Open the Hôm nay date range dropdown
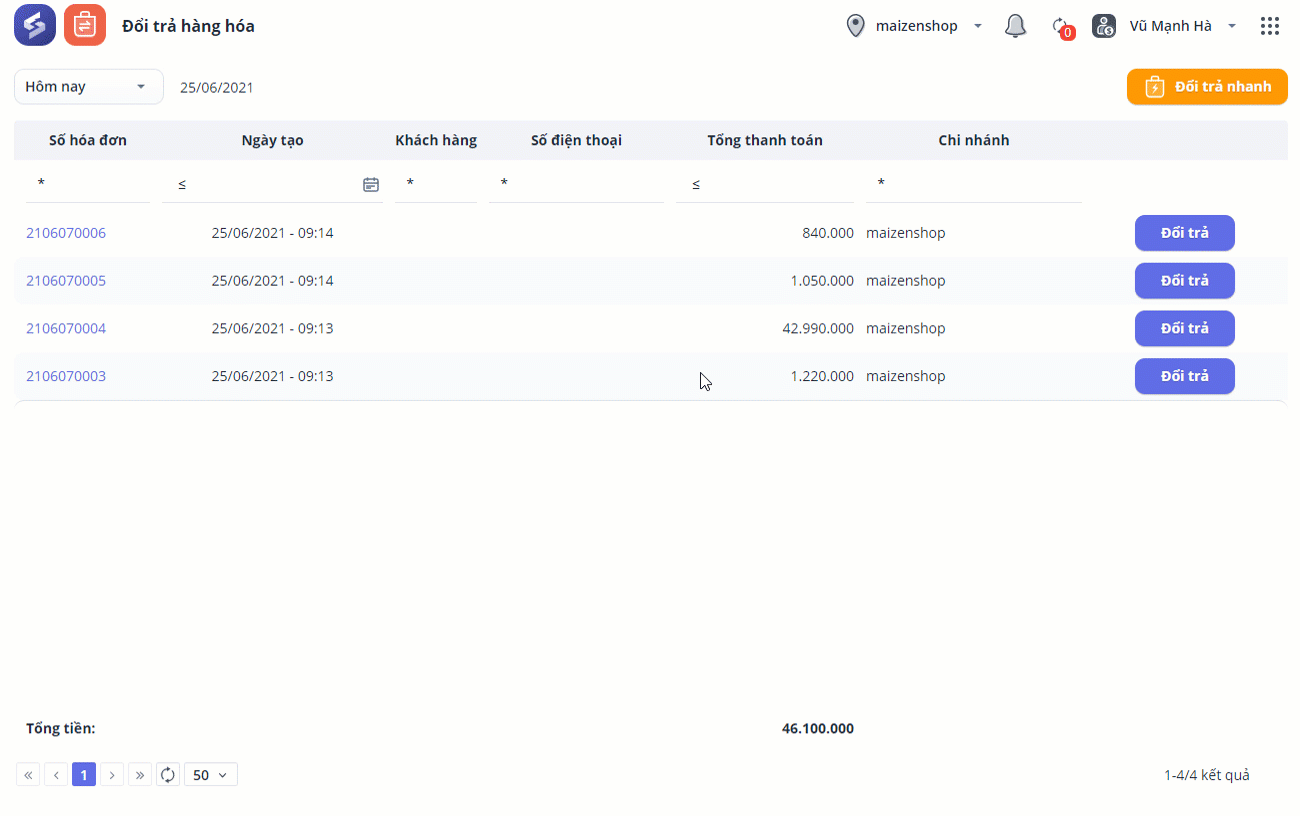Image resolution: width=1300 pixels, height=816 pixels. 89,87
